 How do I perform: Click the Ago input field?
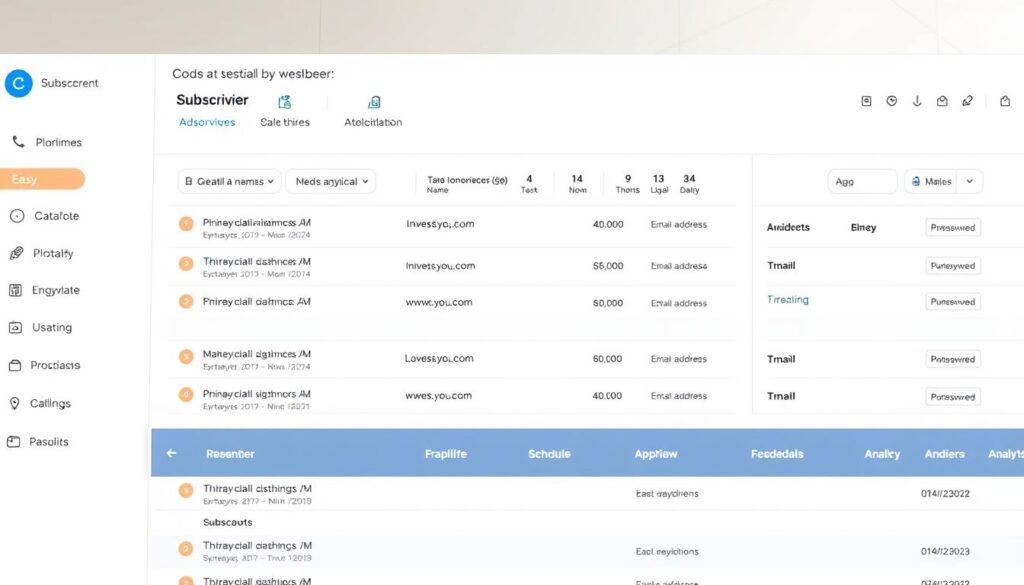pyautogui.click(x=862, y=181)
